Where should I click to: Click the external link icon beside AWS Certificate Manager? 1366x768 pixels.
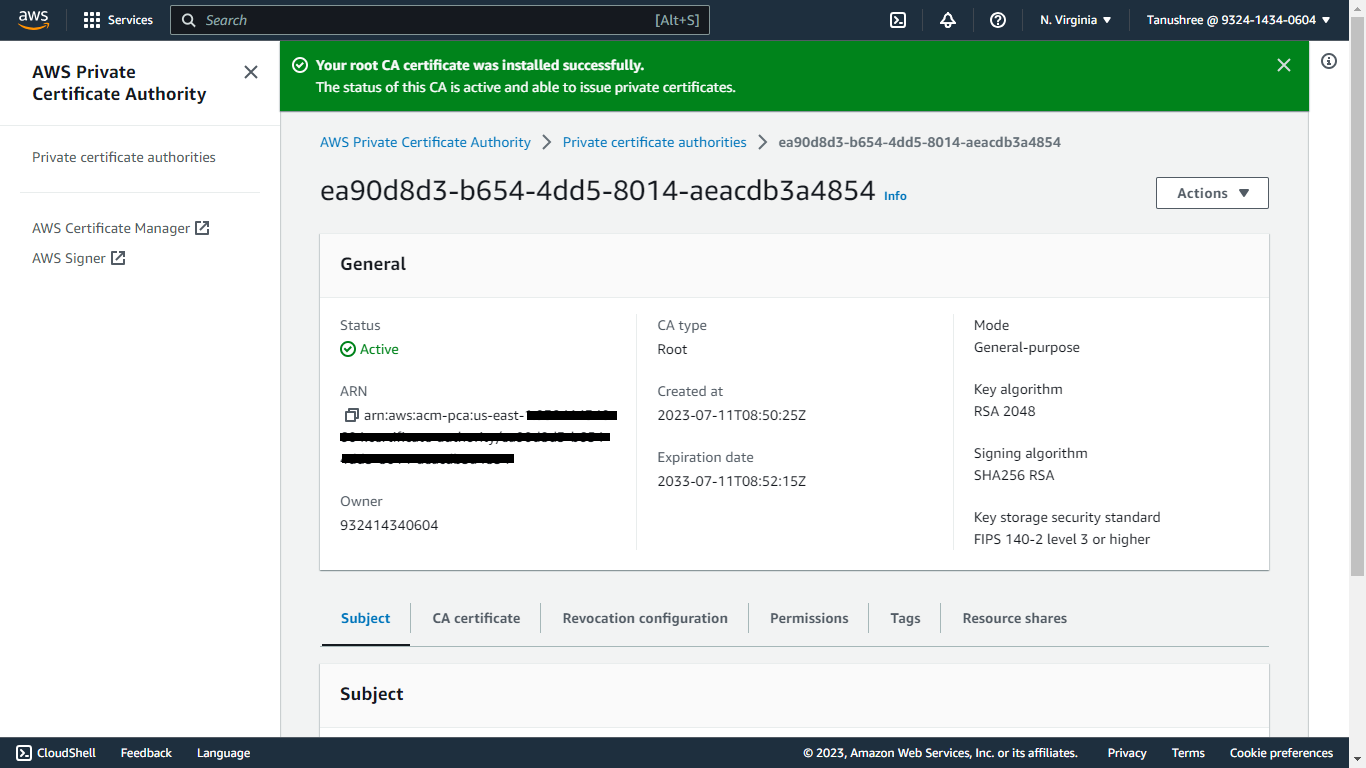click(x=202, y=228)
